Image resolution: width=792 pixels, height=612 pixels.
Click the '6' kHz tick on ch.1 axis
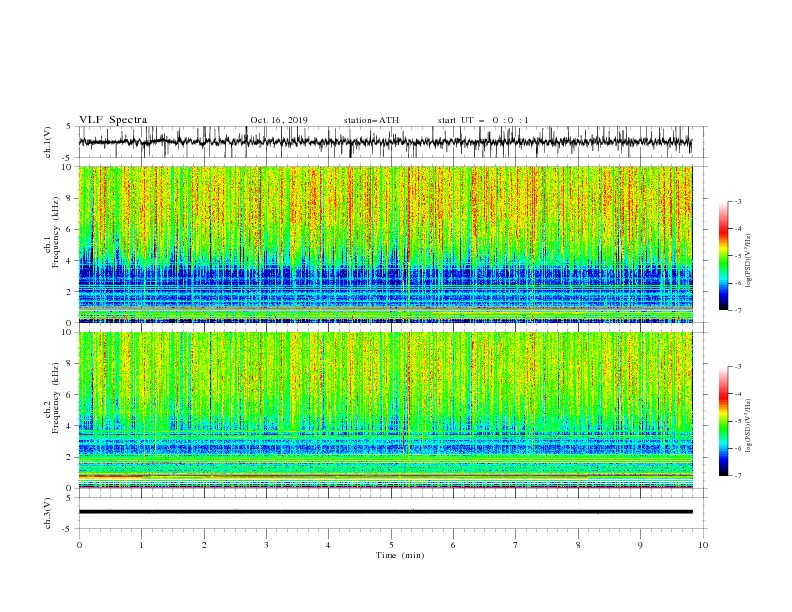pyautogui.click(x=70, y=230)
